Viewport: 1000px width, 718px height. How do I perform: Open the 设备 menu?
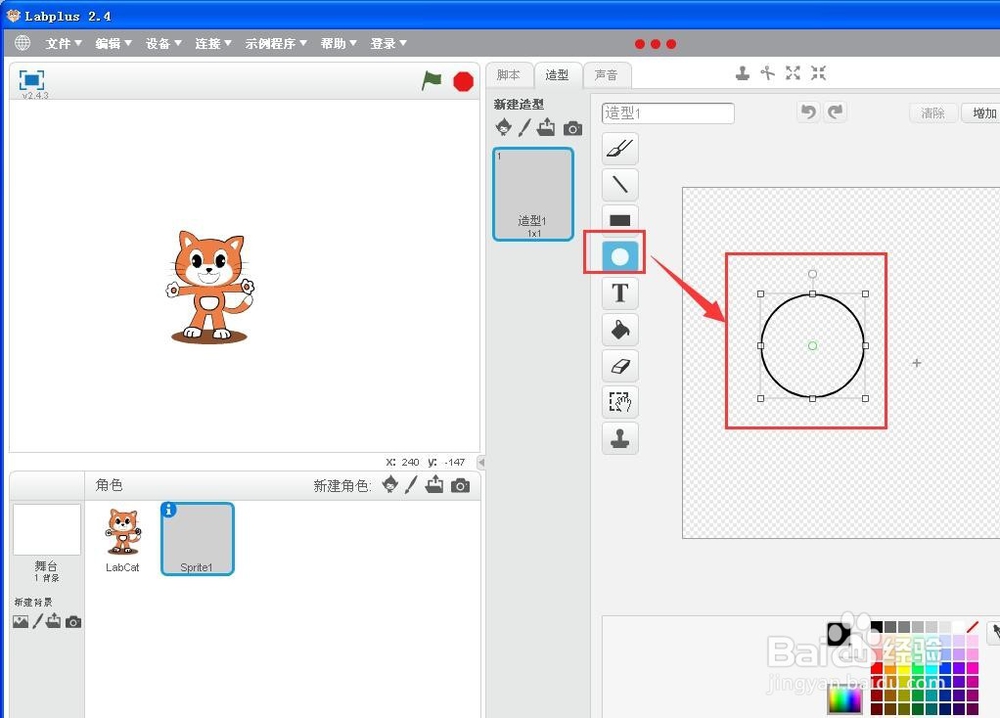pyautogui.click(x=163, y=43)
